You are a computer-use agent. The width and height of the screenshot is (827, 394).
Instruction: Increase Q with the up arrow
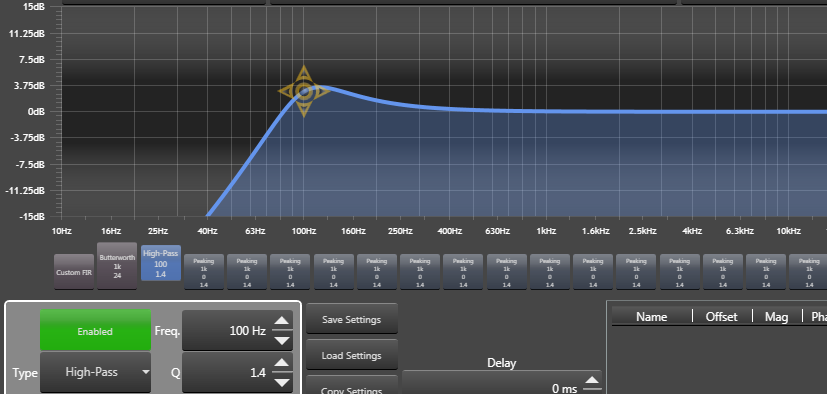pyautogui.click(x=282, y=362)
